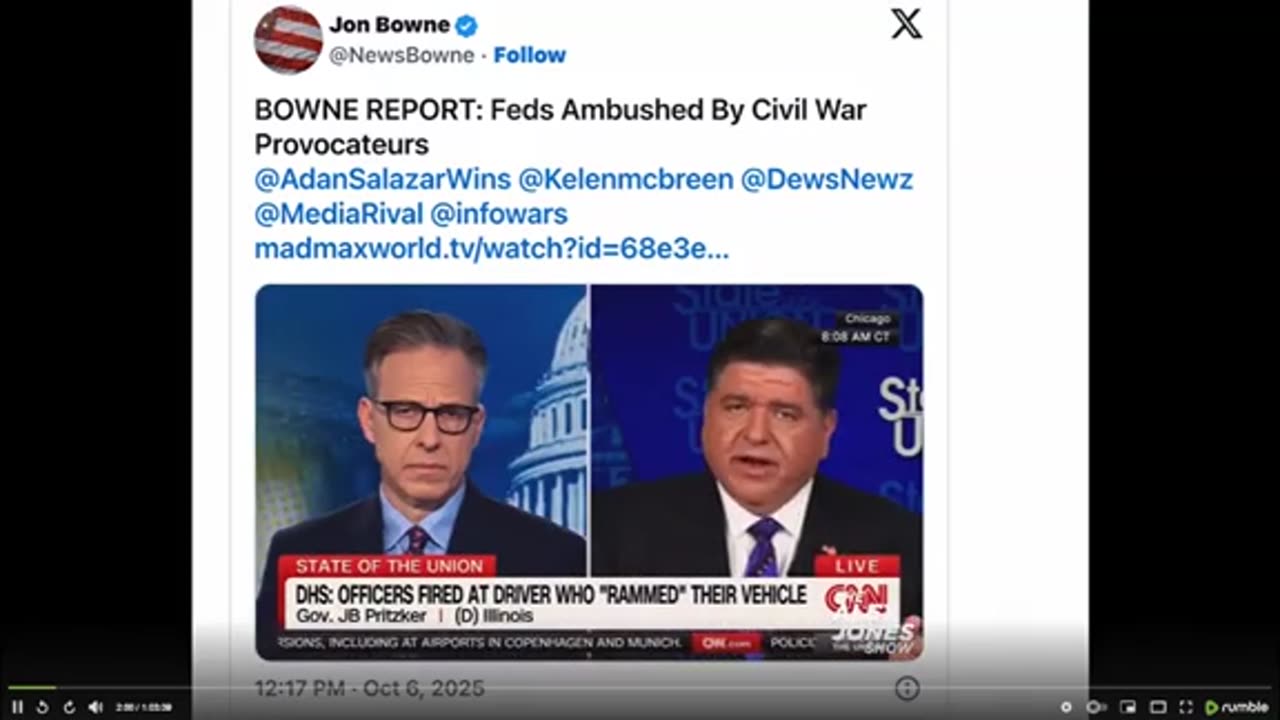Click the embedded CNN video thumbnail
1280x720 pixels.
[589, 472]
